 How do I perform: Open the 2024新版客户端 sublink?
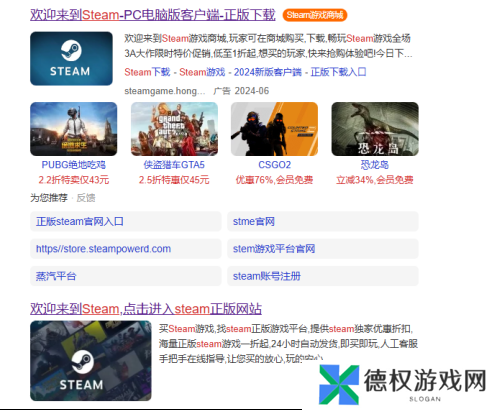coord(267,72)
